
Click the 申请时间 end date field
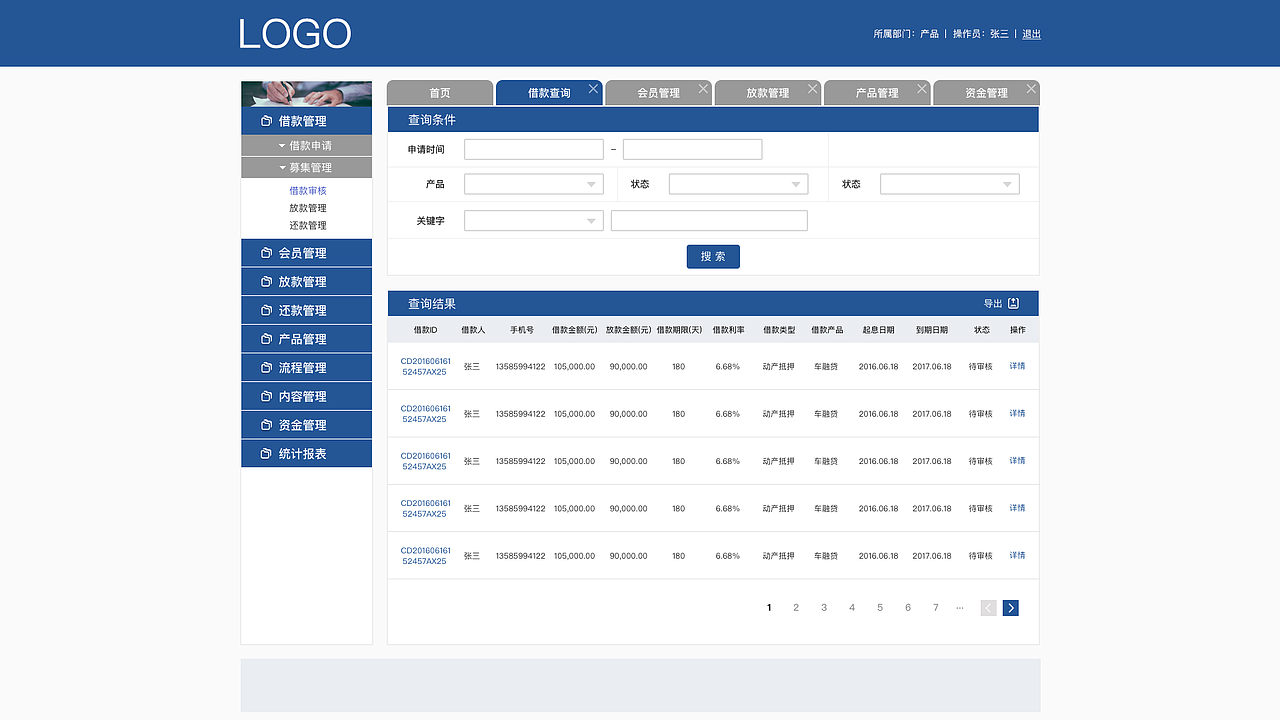(x=692, y=149)
